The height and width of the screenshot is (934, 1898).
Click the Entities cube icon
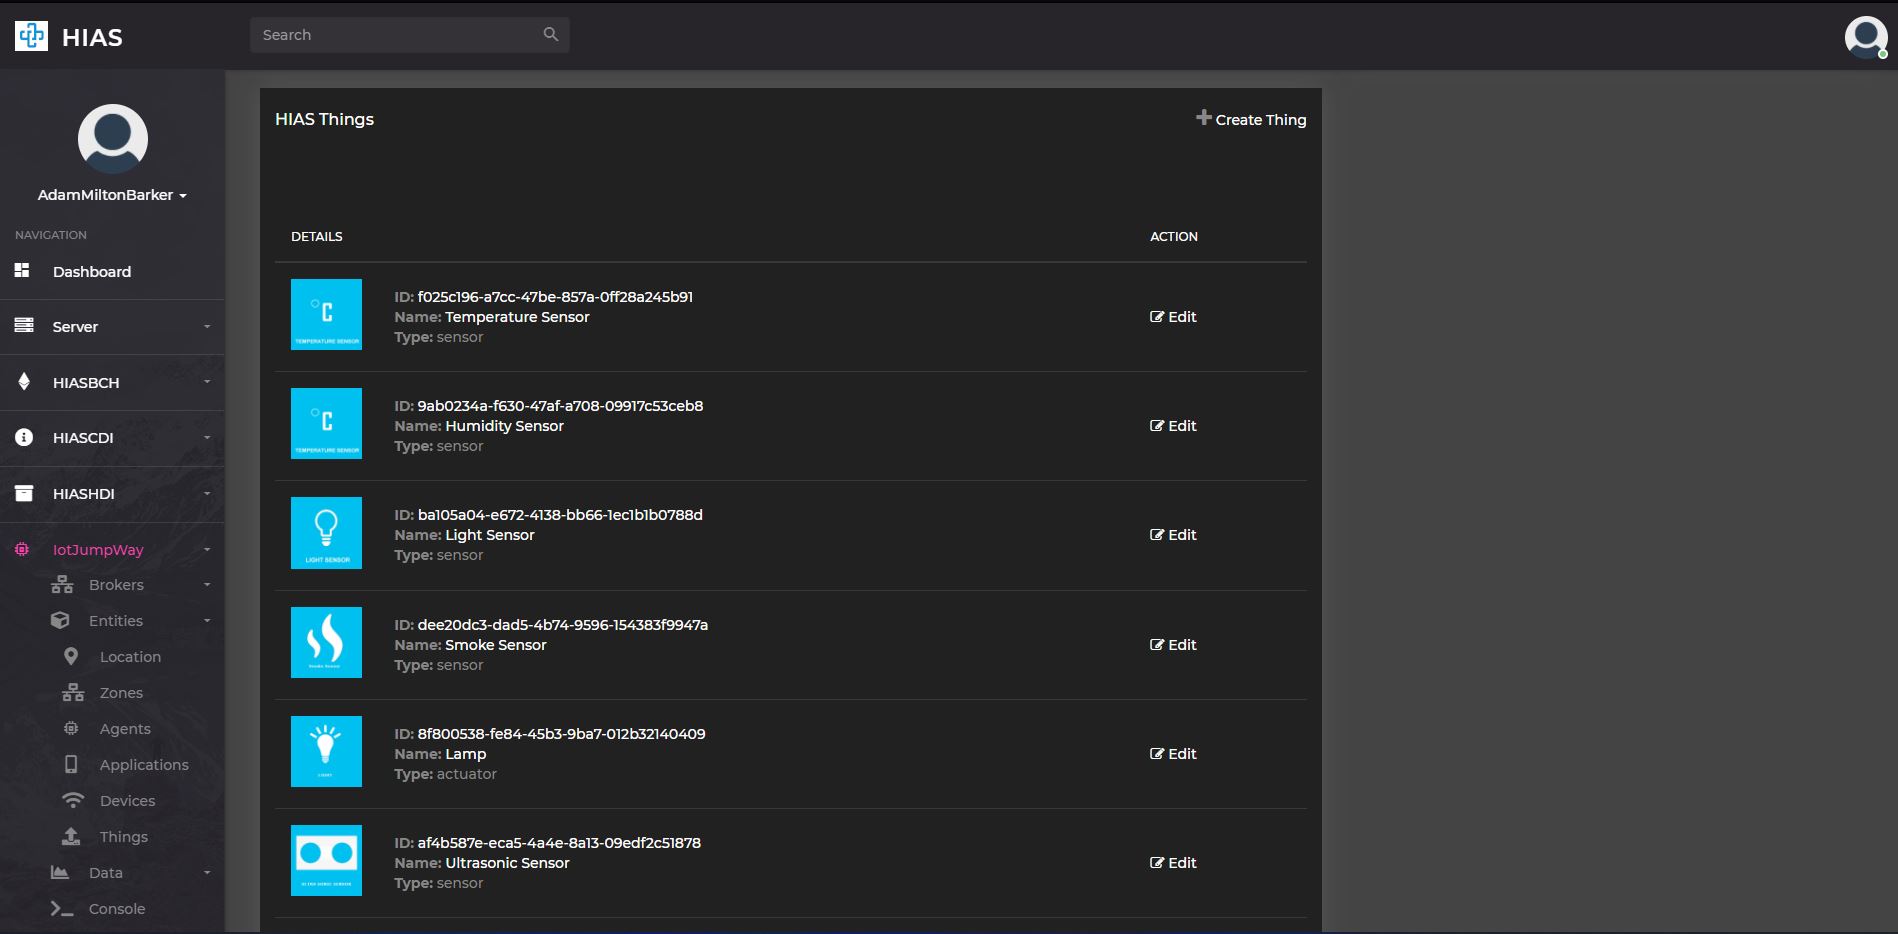[60, 620]
